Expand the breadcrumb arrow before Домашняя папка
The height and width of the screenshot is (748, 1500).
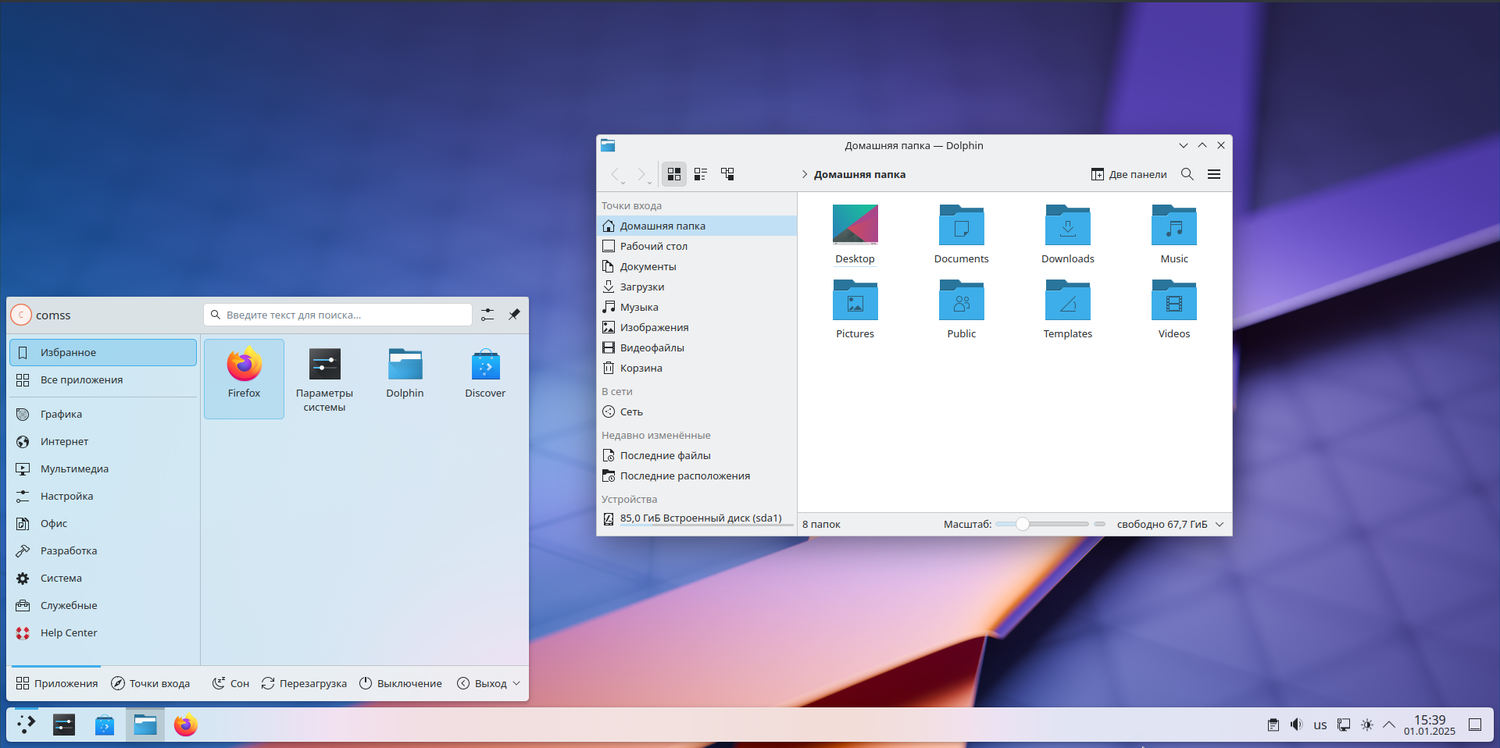tap(805, 174)
